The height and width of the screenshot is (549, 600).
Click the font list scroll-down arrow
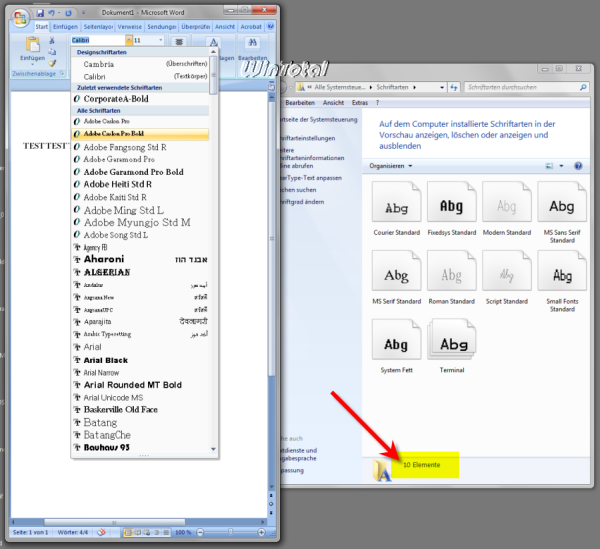pyautogui.click(x=213, y=449)
